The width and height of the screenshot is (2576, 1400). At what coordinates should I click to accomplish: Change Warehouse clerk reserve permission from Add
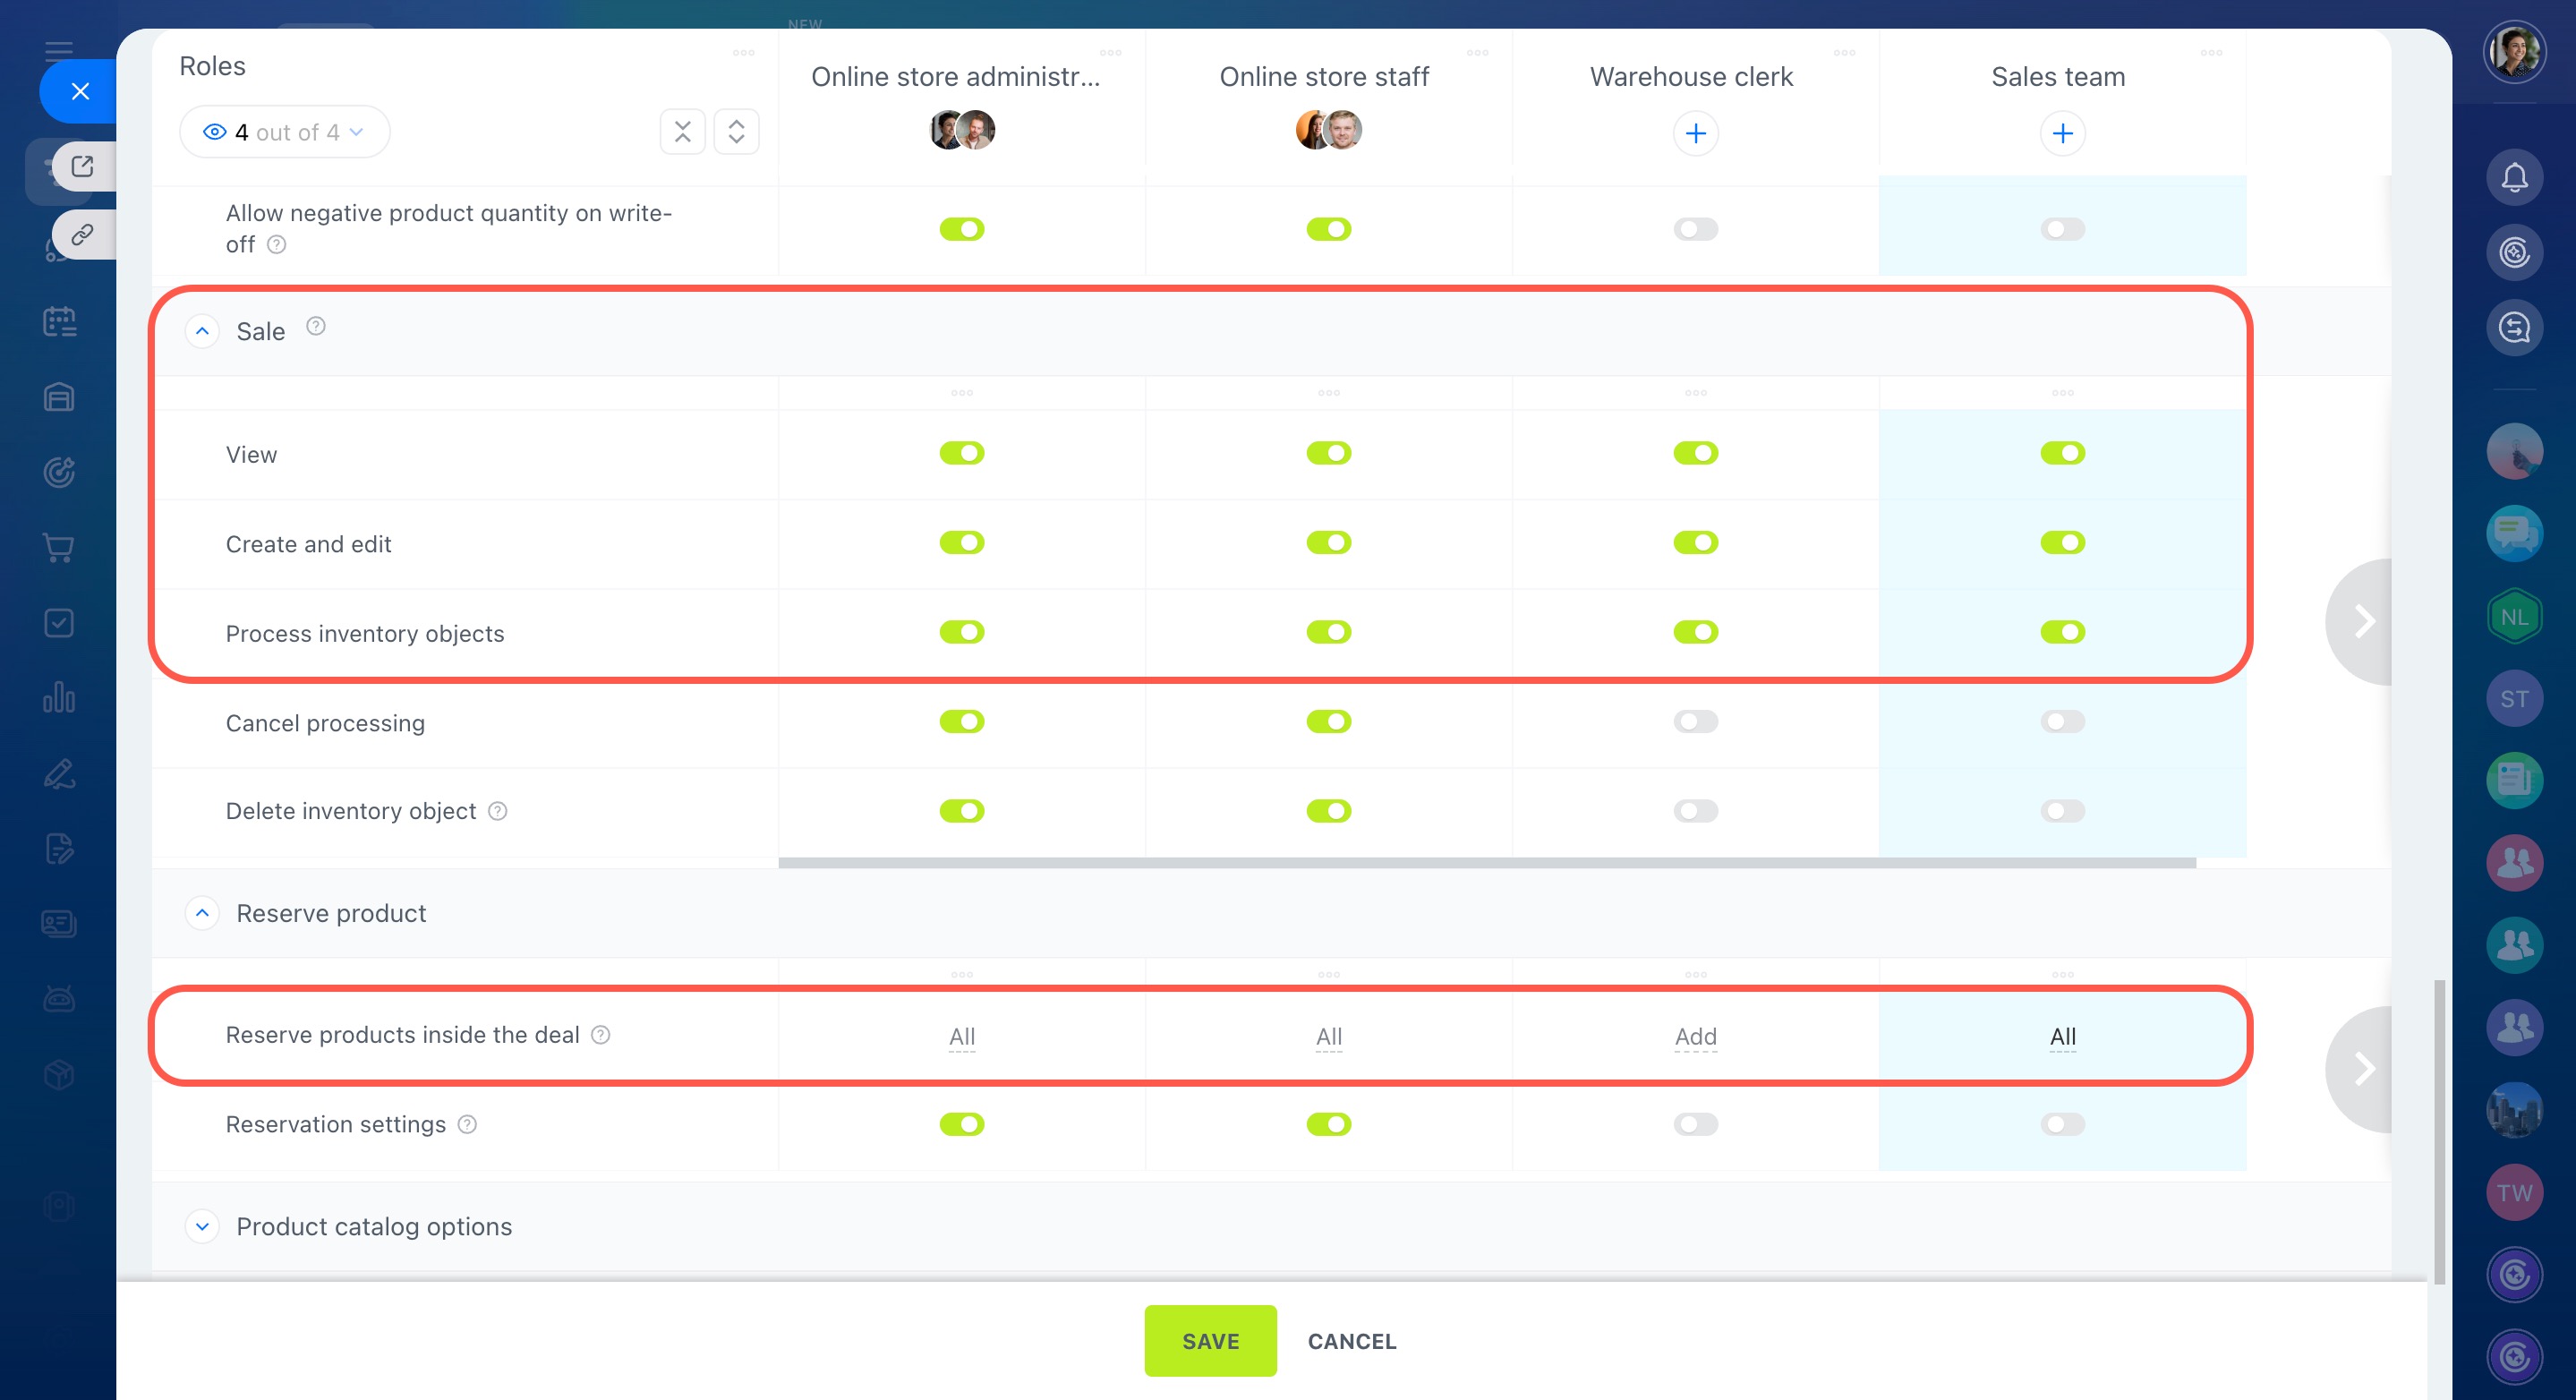pyautogui.click(x=1695, y=1037)
